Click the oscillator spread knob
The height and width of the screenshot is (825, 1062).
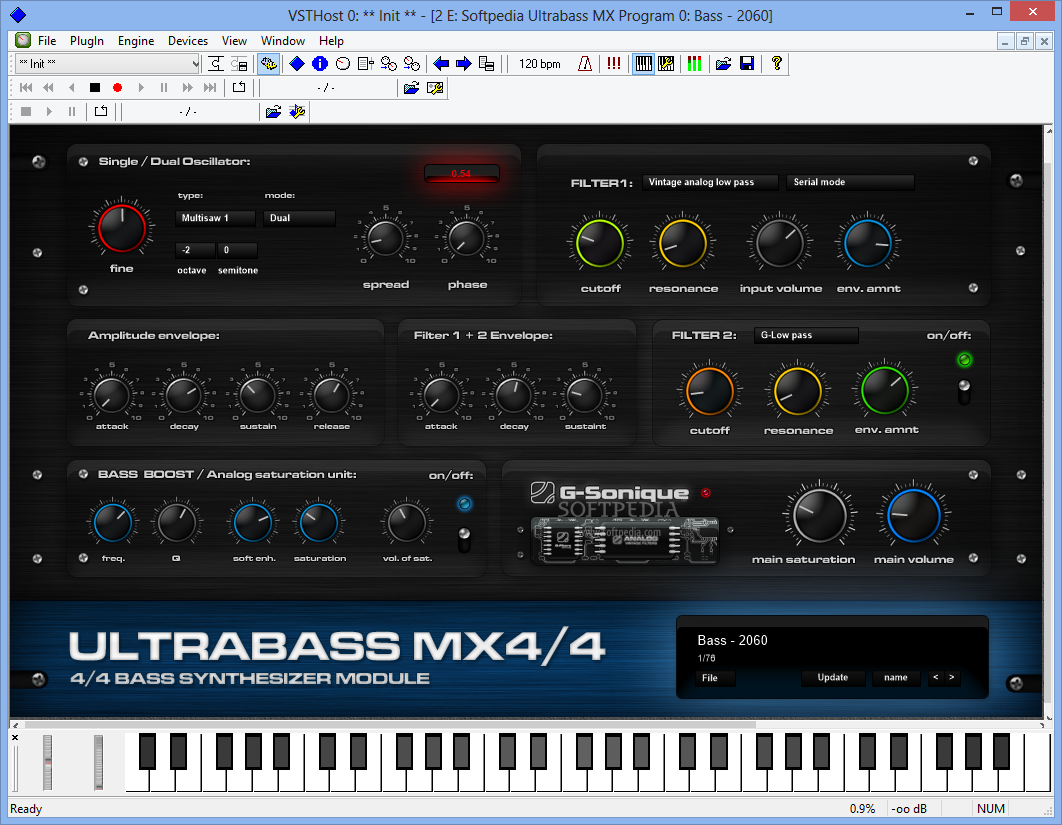385,238
